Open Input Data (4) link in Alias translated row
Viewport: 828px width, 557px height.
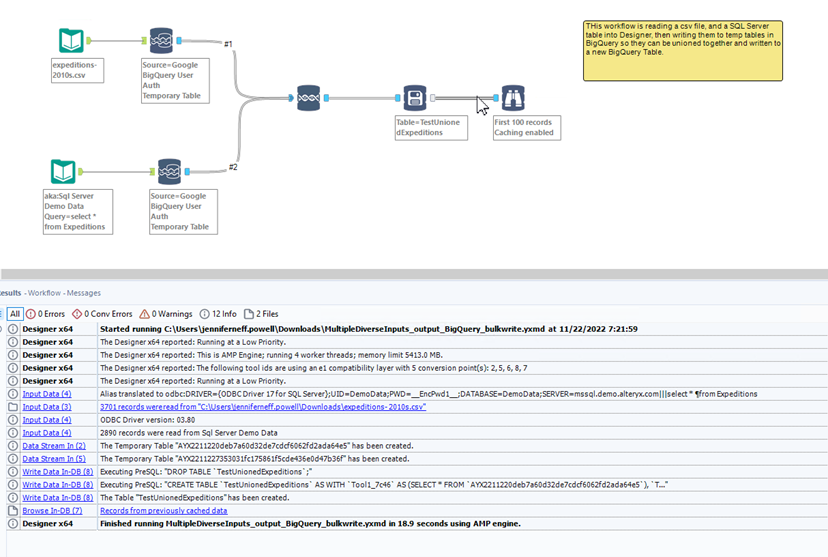click(46, 394)
